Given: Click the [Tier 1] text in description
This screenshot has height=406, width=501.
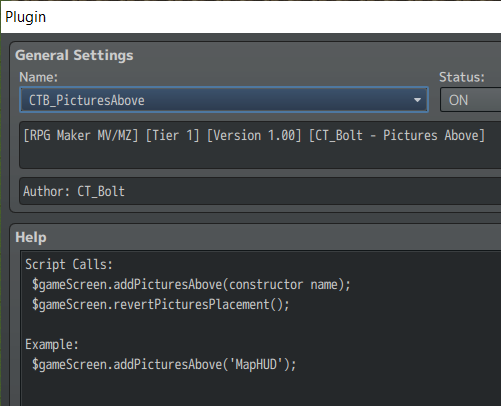Looking at the screenshot, I should tap(172, 136).
